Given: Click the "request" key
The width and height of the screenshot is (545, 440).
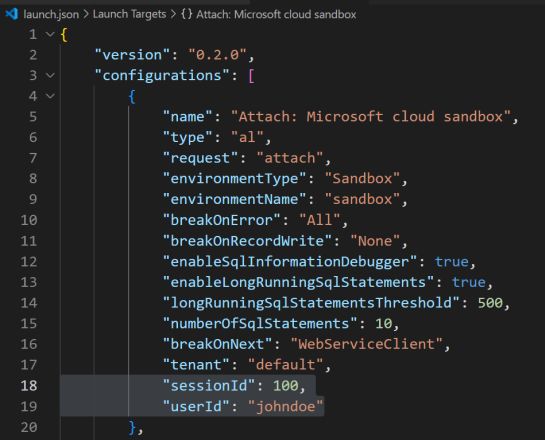Looking at the screenshot, I should pyautogui.click(x=201, y=158).
